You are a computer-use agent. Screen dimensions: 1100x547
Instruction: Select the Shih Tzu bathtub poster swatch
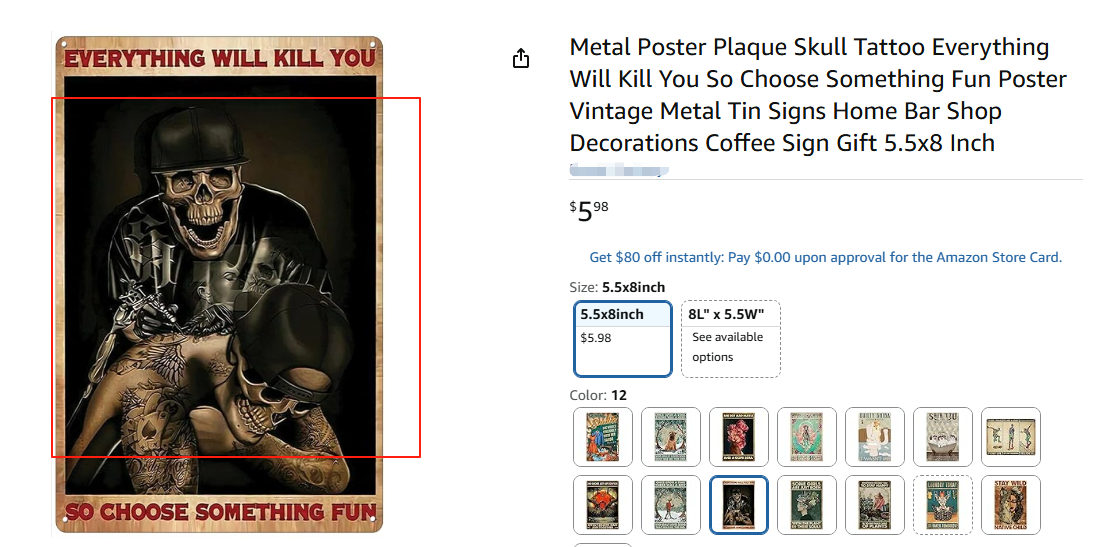[x=942, y=437]
